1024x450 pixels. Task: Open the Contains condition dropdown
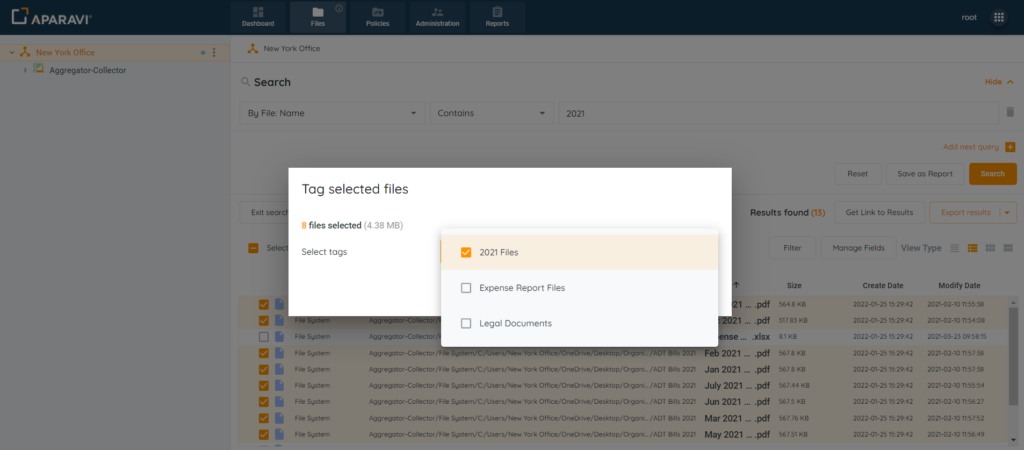[492, 113]
